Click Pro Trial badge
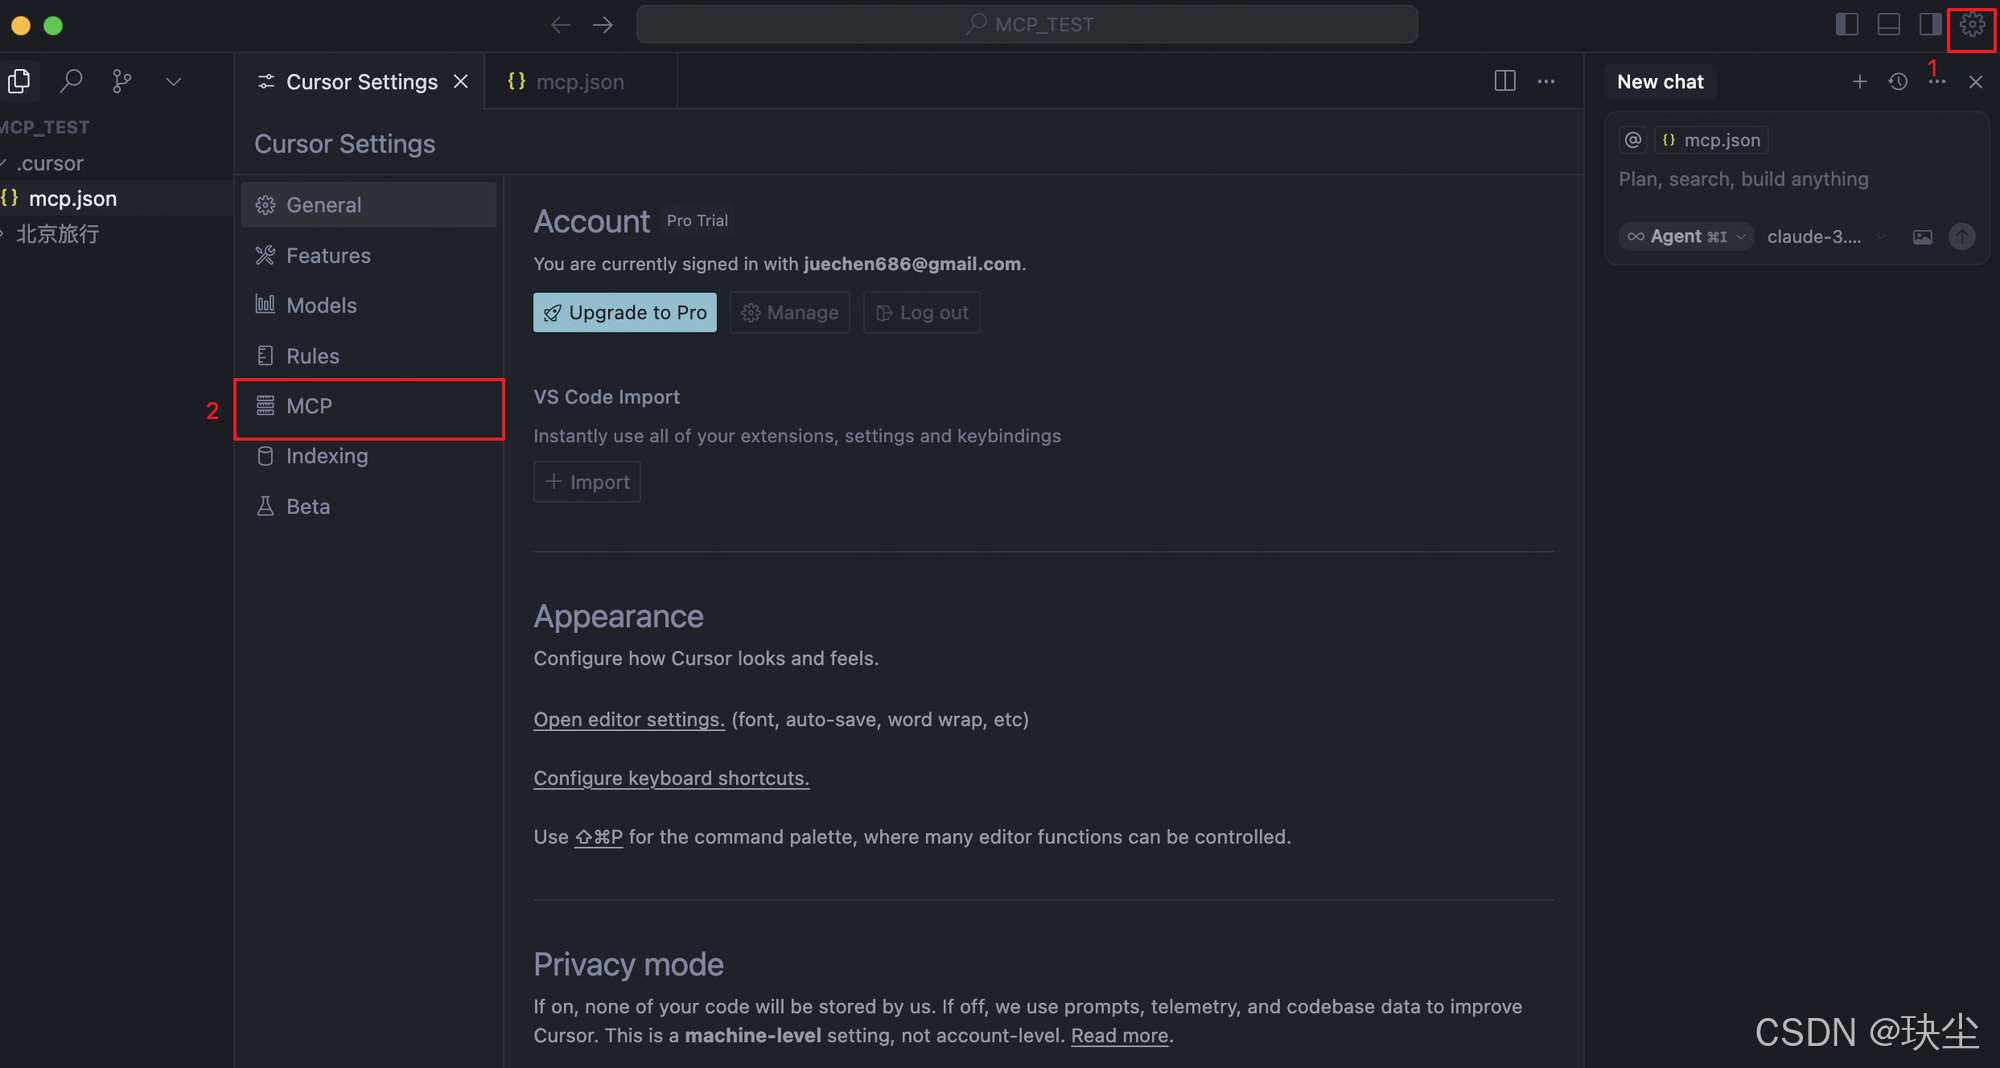 pyautogui.click(x=697, y=221)
